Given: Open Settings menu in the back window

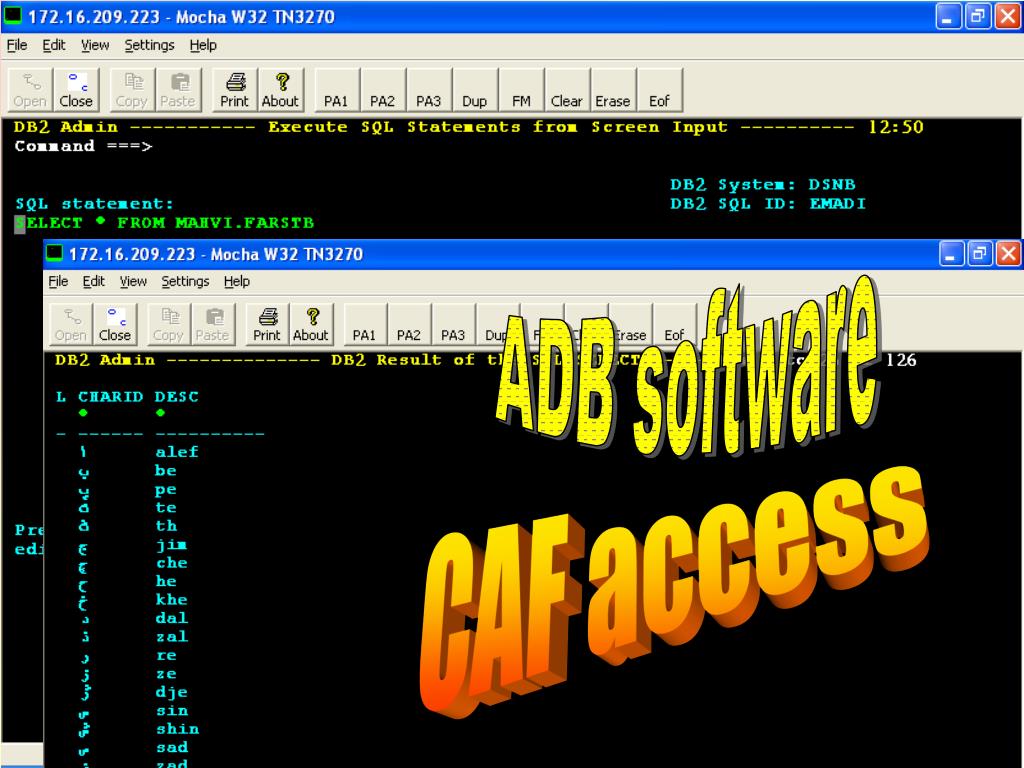Looking at the screenshot, I should coord(150,45).
